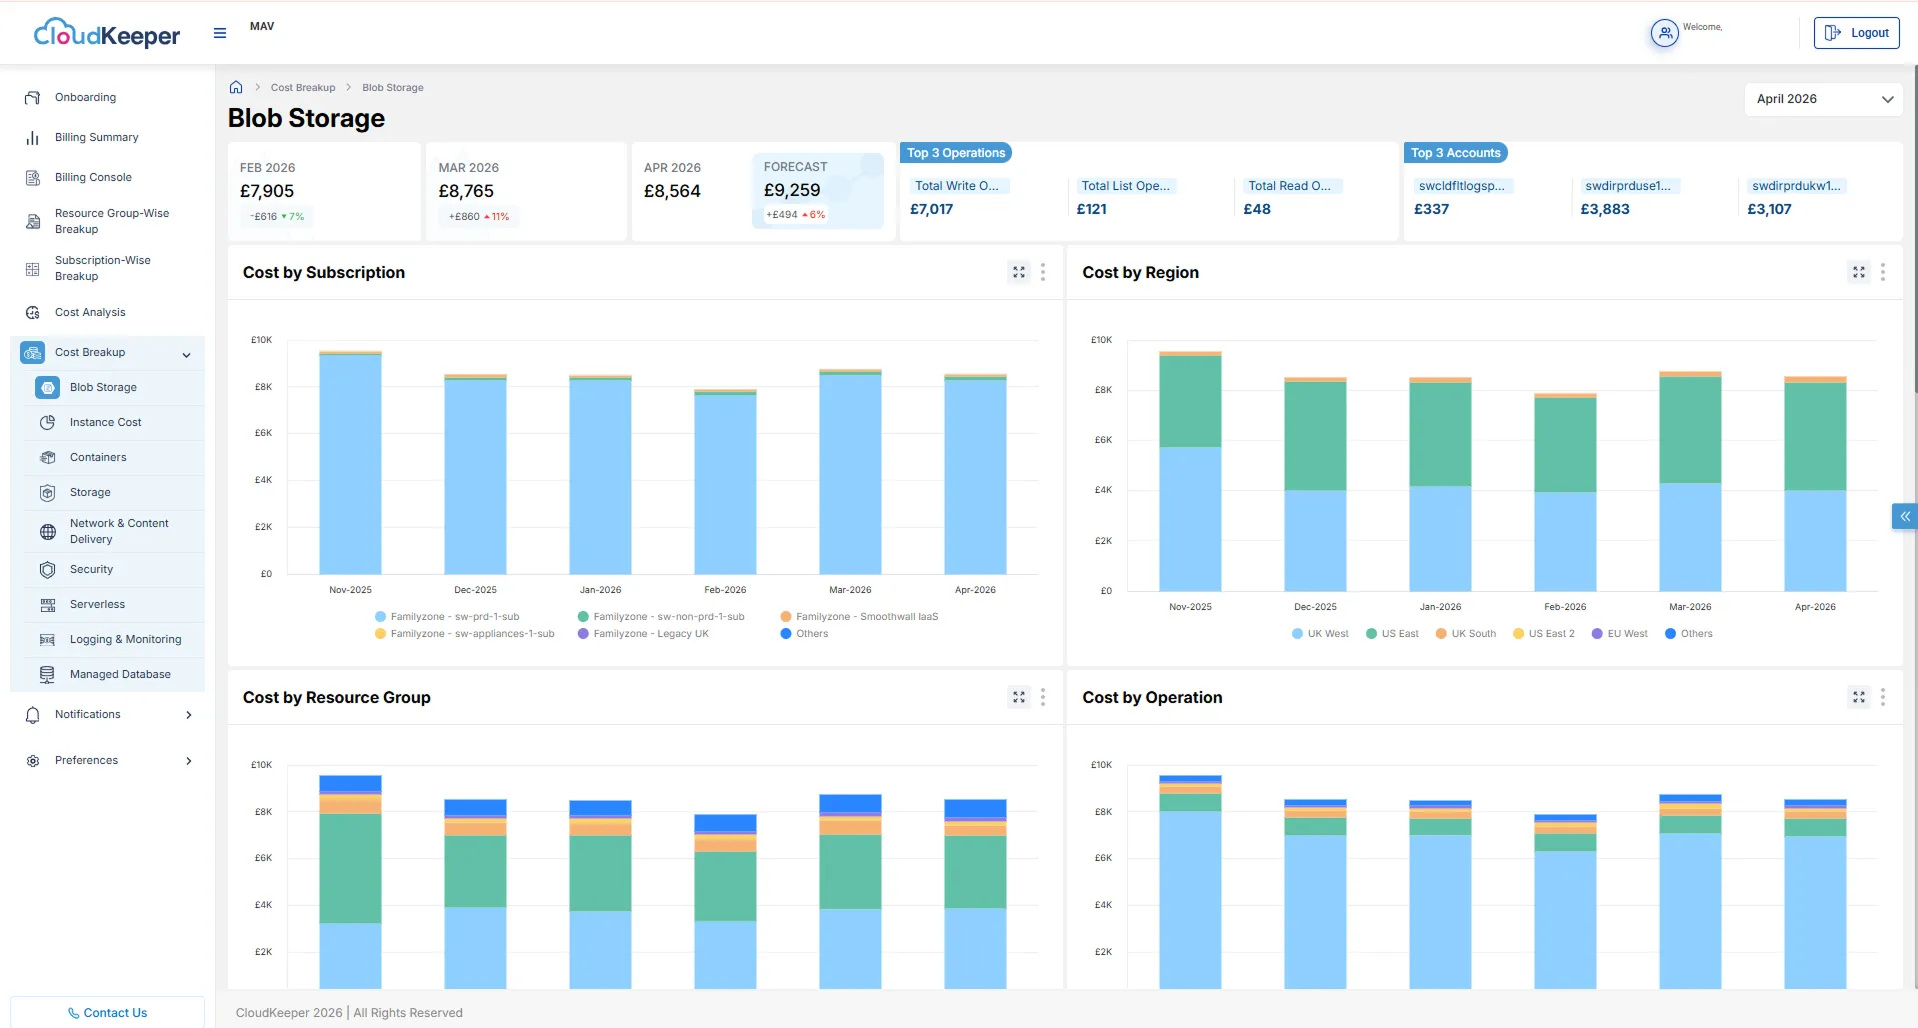Expand the Notifications submenu arrow

189,715
